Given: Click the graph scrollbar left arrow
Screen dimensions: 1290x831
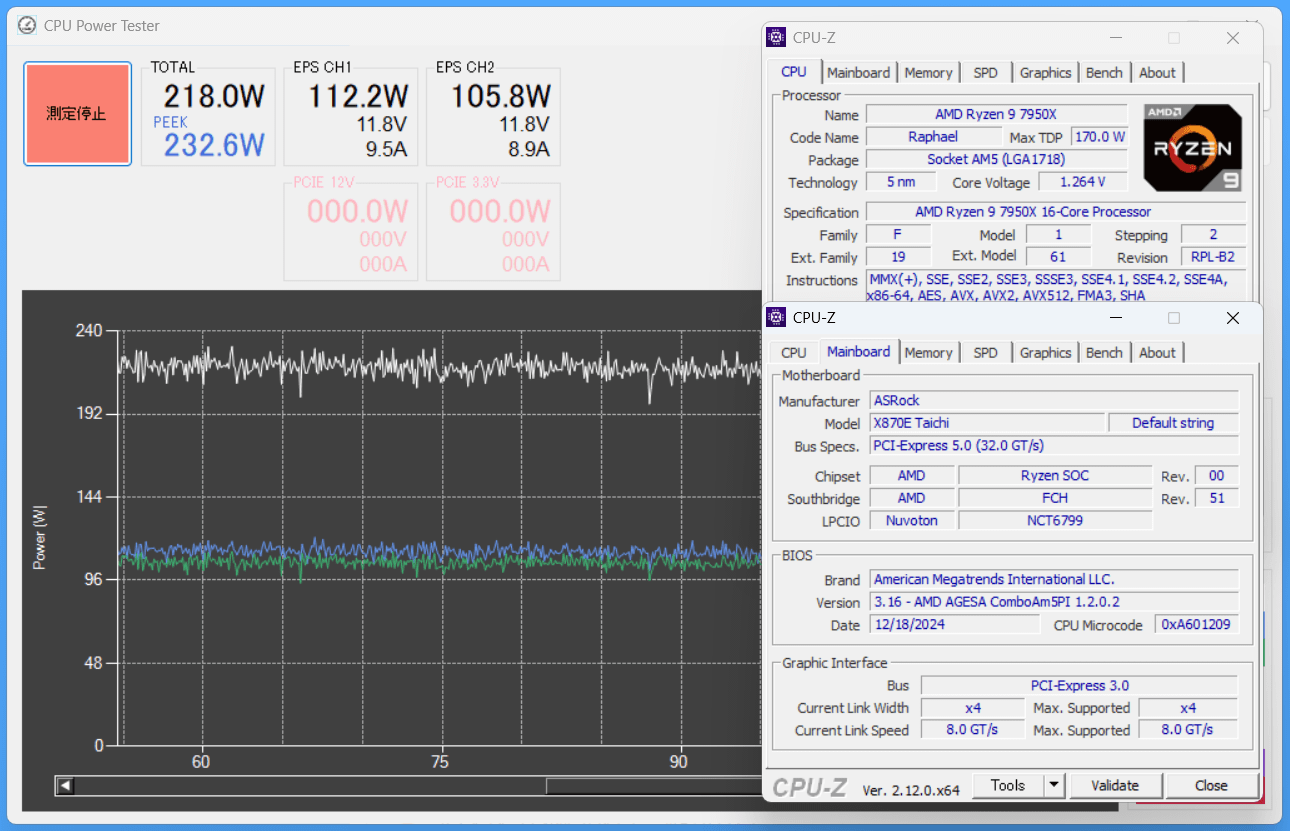Looking at the screenshot, I should [65, 786].
